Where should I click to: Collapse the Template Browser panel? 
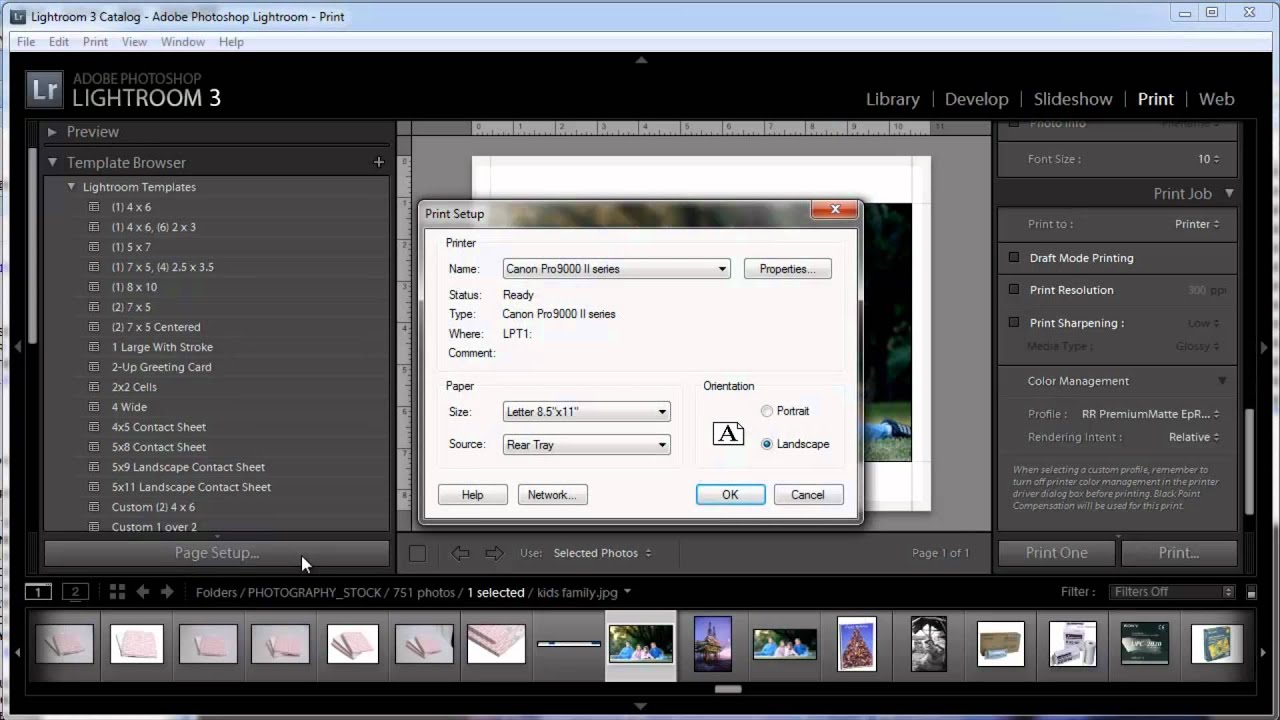pyautogui.click(x=53, y=162)
